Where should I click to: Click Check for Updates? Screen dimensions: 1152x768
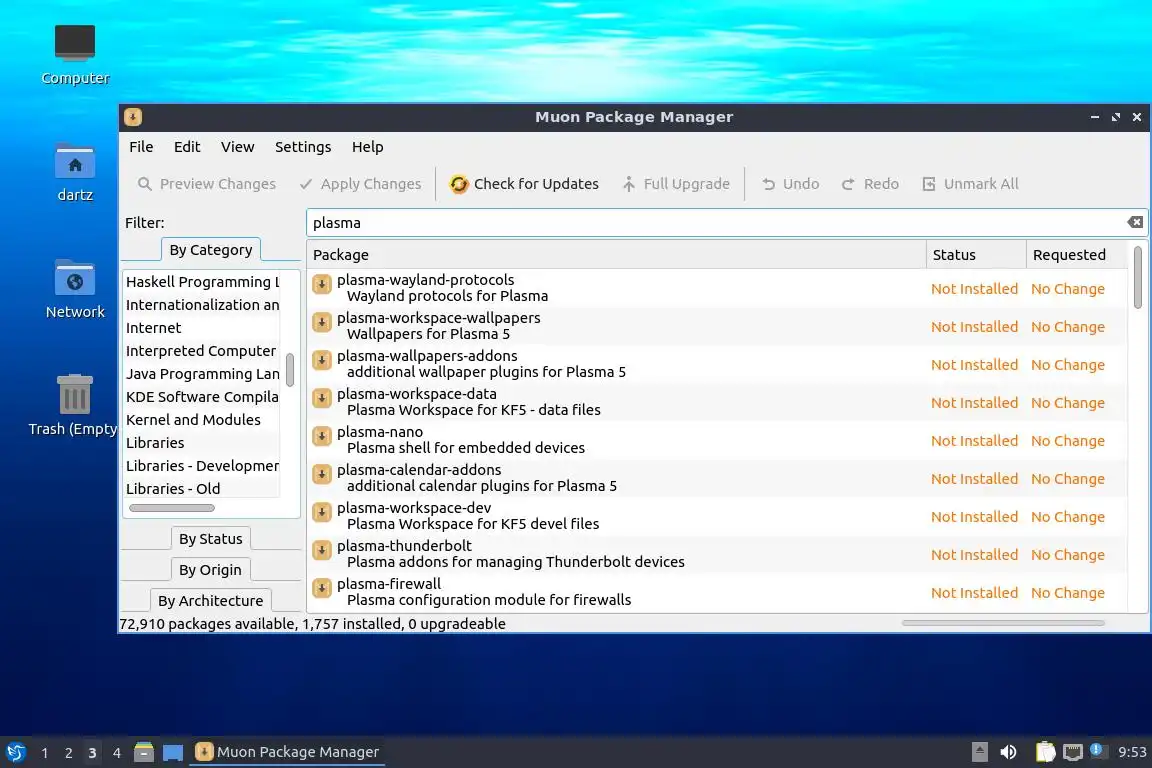pyautogui.click(x=525, y=184)
